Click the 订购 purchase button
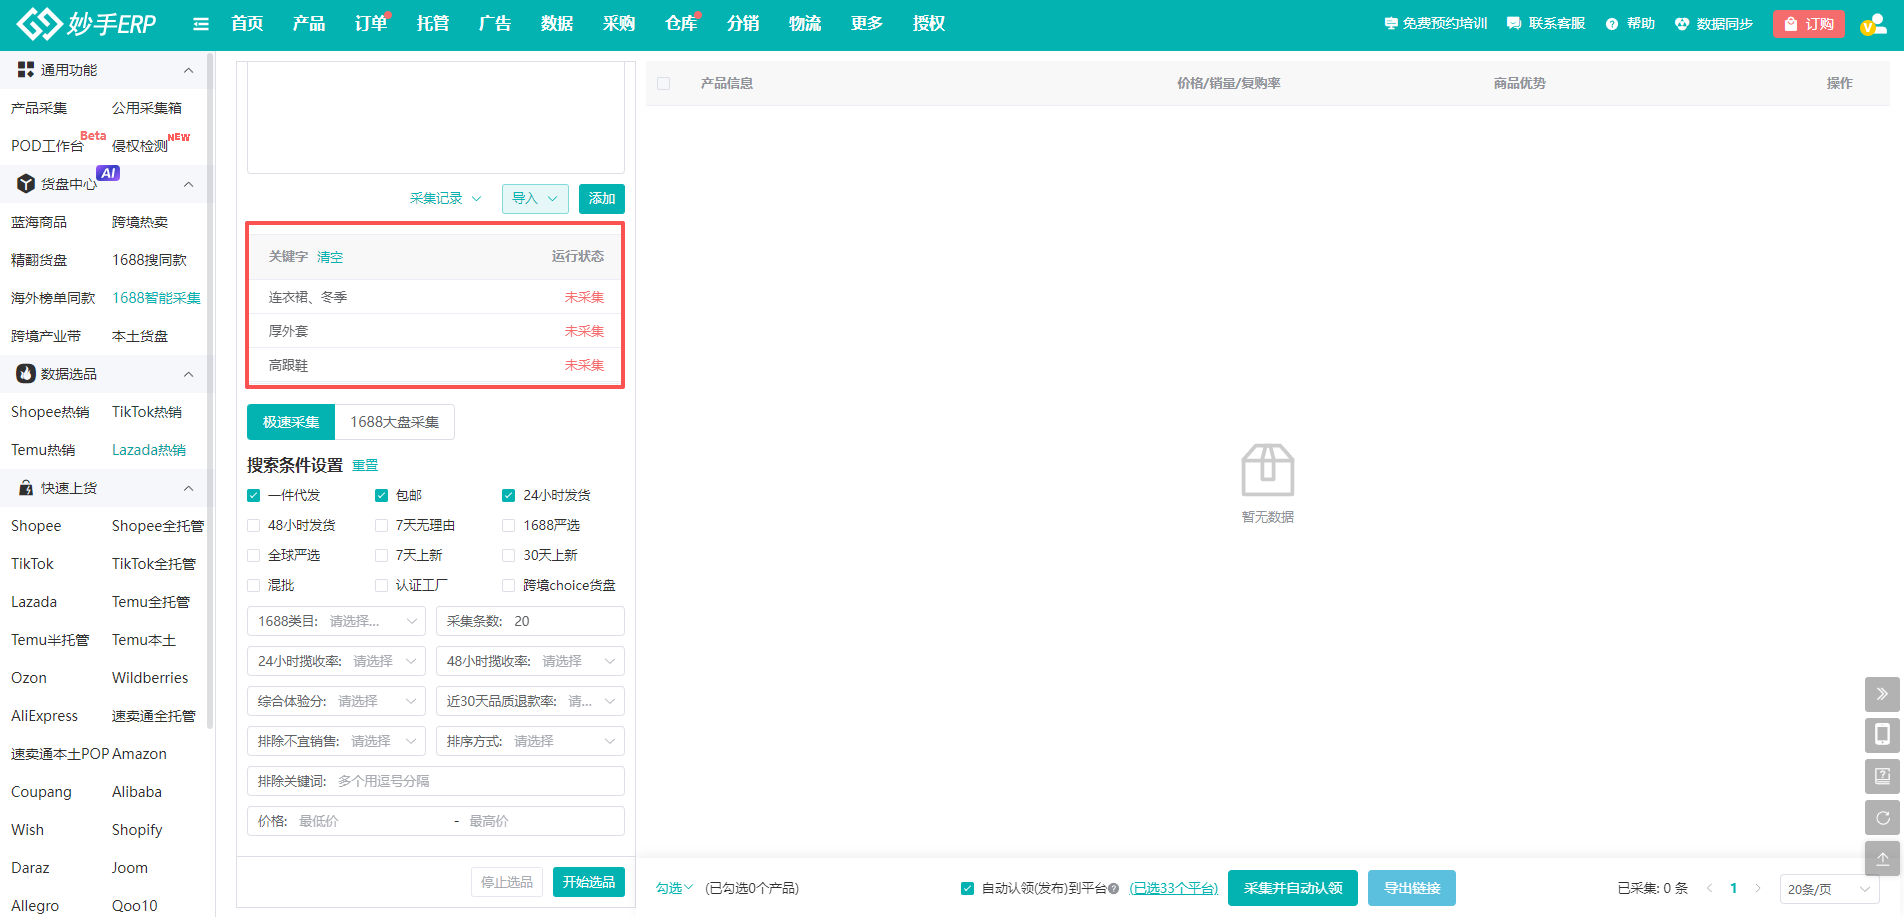The height and width of the screenshot is (917, 1904). [1808, 24]
